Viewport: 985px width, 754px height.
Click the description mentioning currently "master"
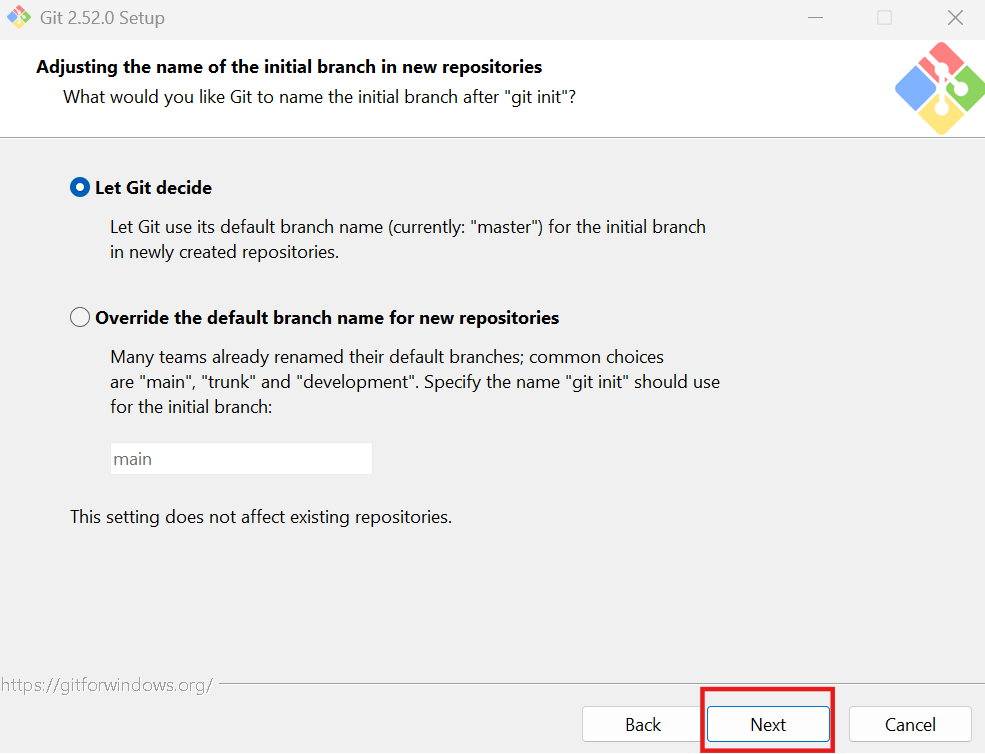click(x=408, y=239)
